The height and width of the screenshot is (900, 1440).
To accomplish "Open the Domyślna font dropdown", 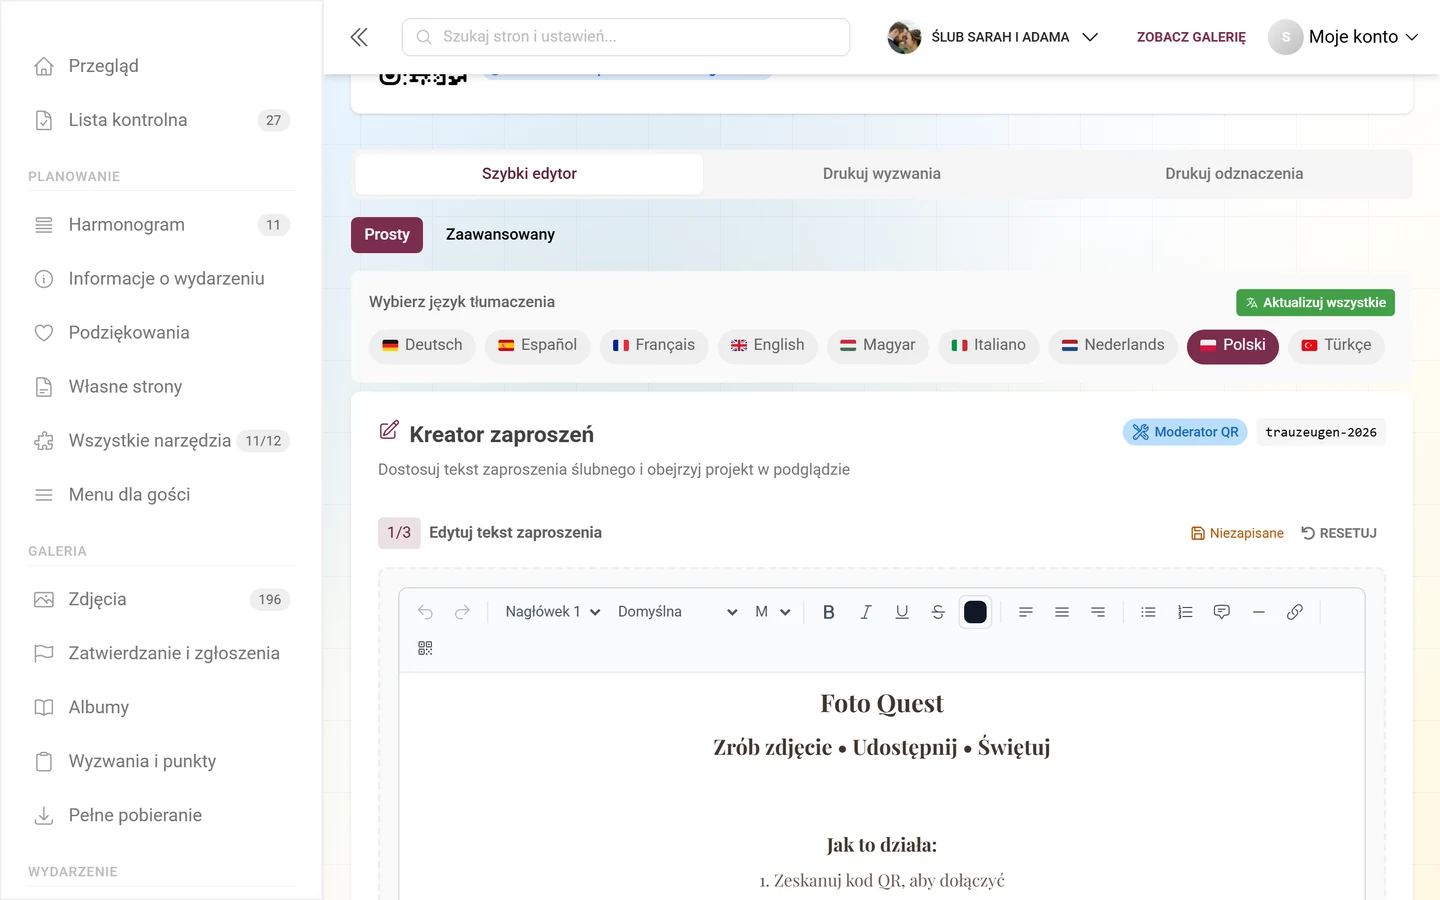I will click(677, 612).
